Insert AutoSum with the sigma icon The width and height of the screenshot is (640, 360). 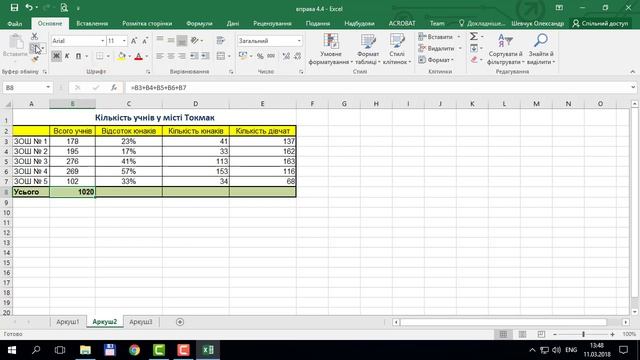[473, 37]
